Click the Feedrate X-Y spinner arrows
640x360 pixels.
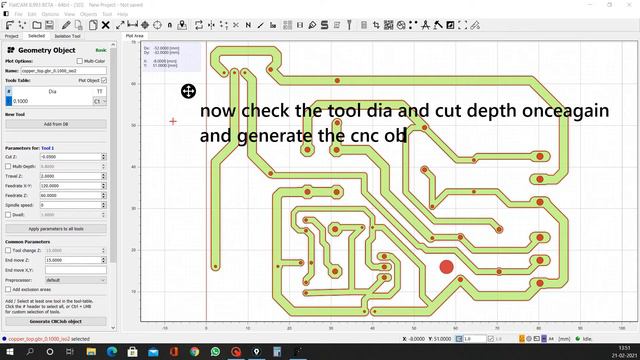(104, 186)
